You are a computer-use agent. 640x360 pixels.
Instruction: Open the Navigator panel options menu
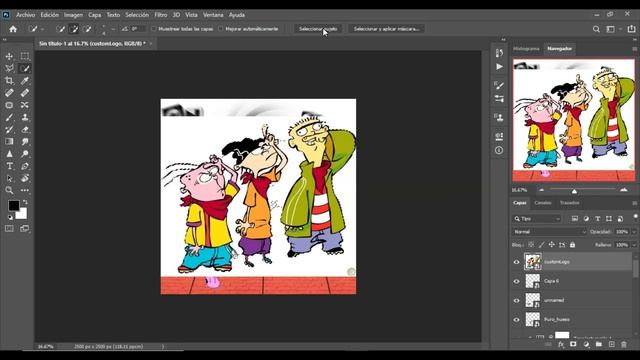coord(634,49)
